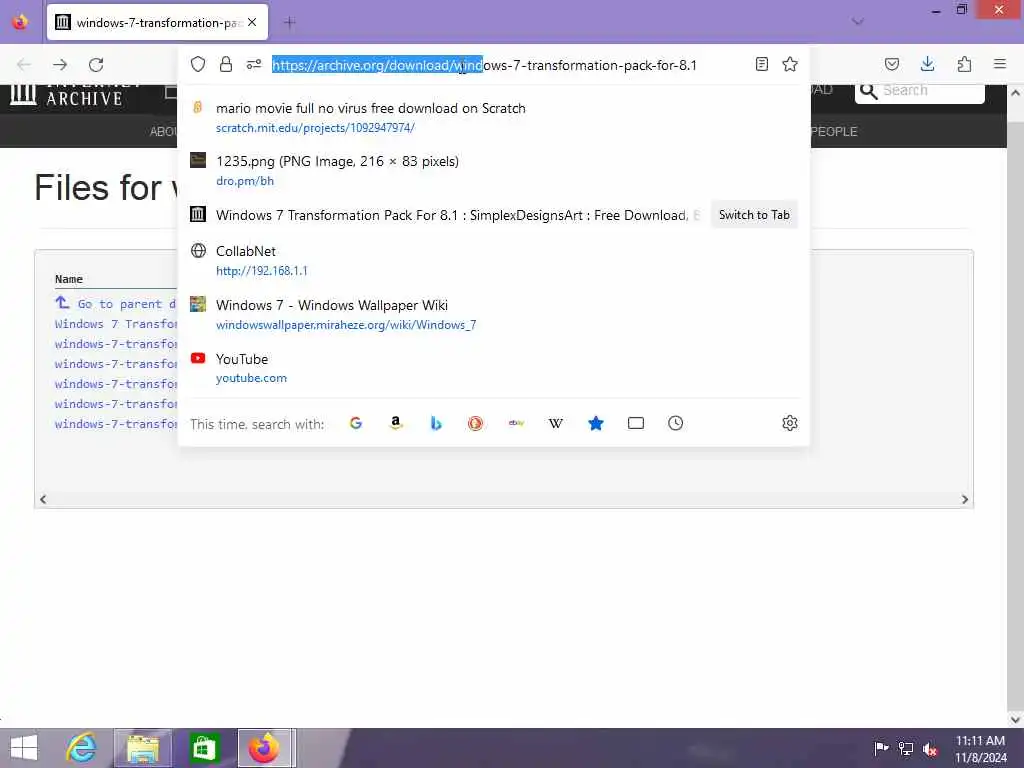The height and width of the screenshot is (768, 1024).
Task: Select the Windows Wallpaper Wiki suggestion
Action: 493,314
